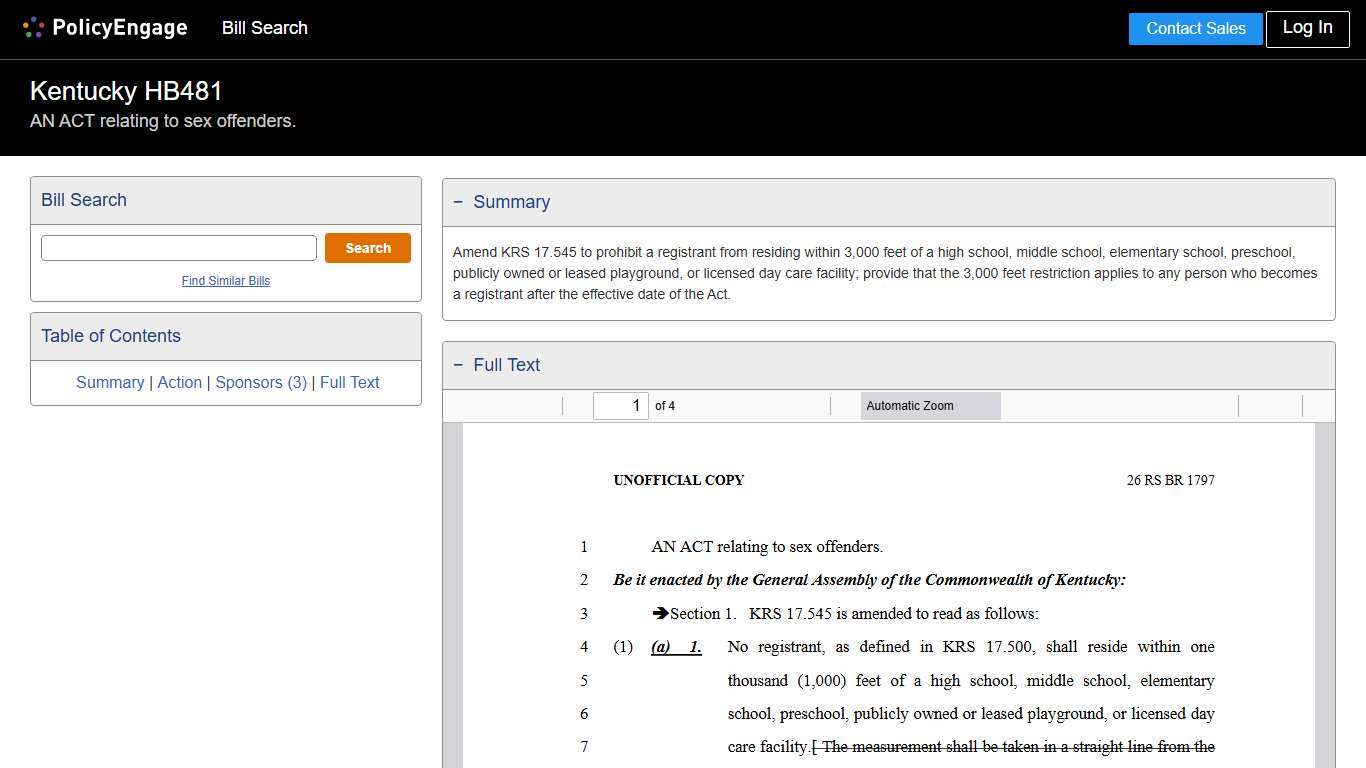Click the PDF page number field
Image resolution: width=1366 pixels, height=768 pixels.
pos(621,406)
